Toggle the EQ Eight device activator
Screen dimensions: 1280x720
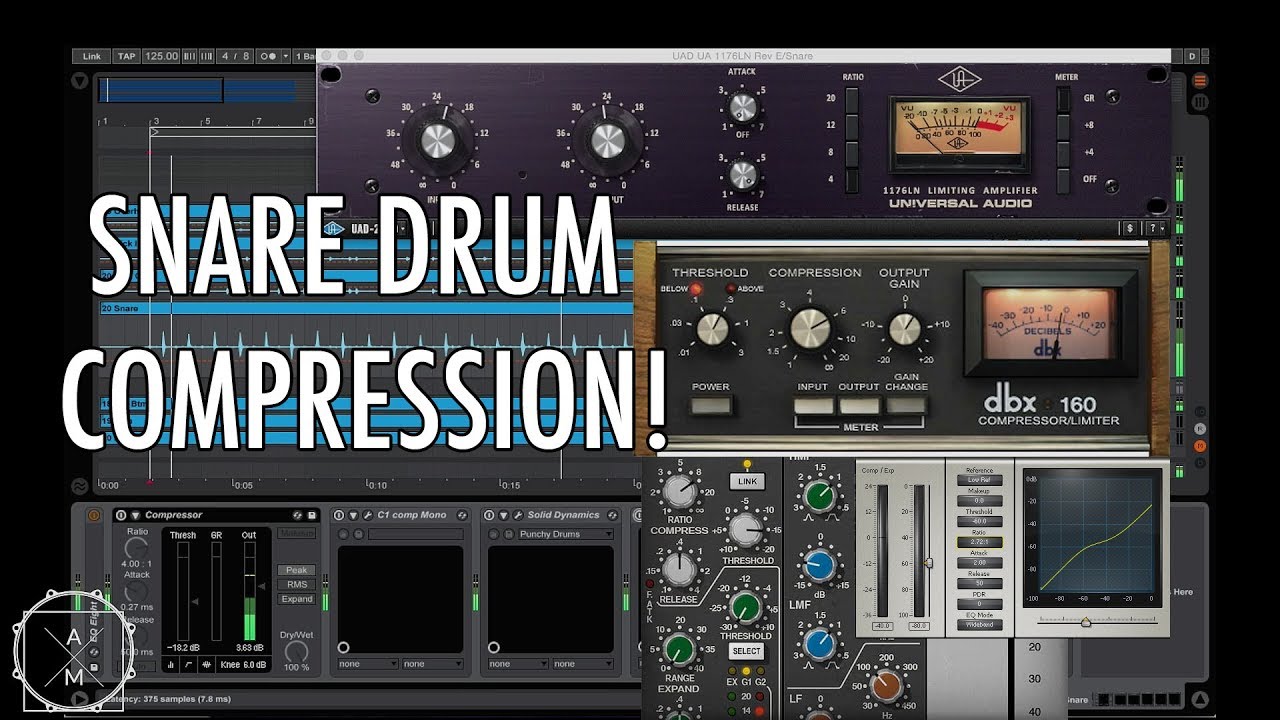96,515
